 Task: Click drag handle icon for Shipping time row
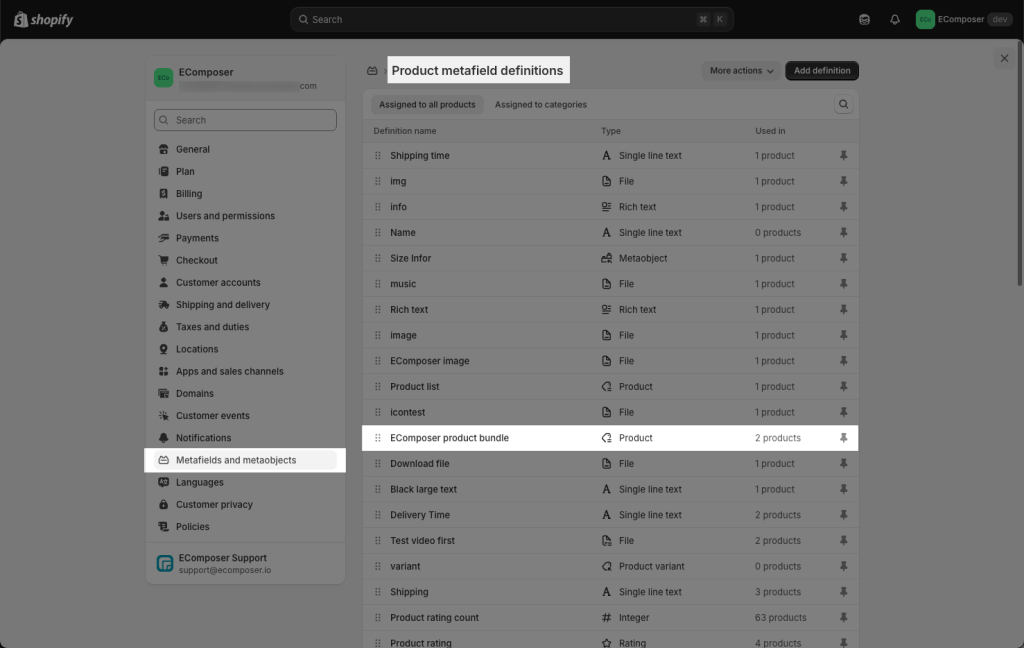coord(378,156)
